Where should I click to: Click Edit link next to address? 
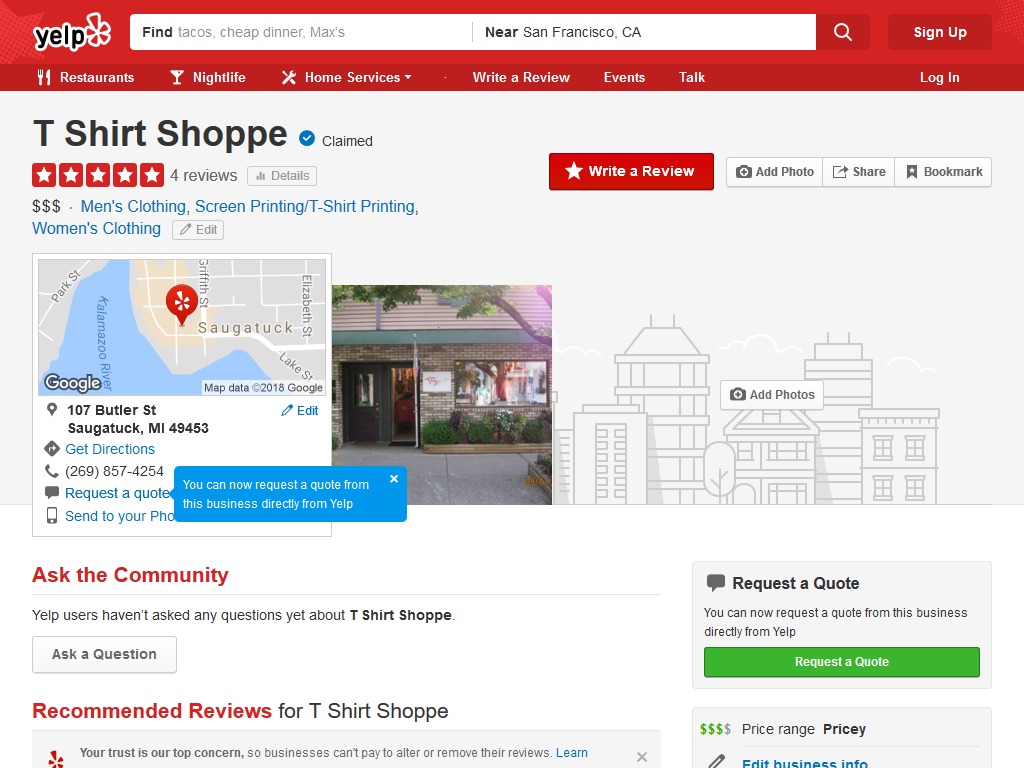[300, 410]
